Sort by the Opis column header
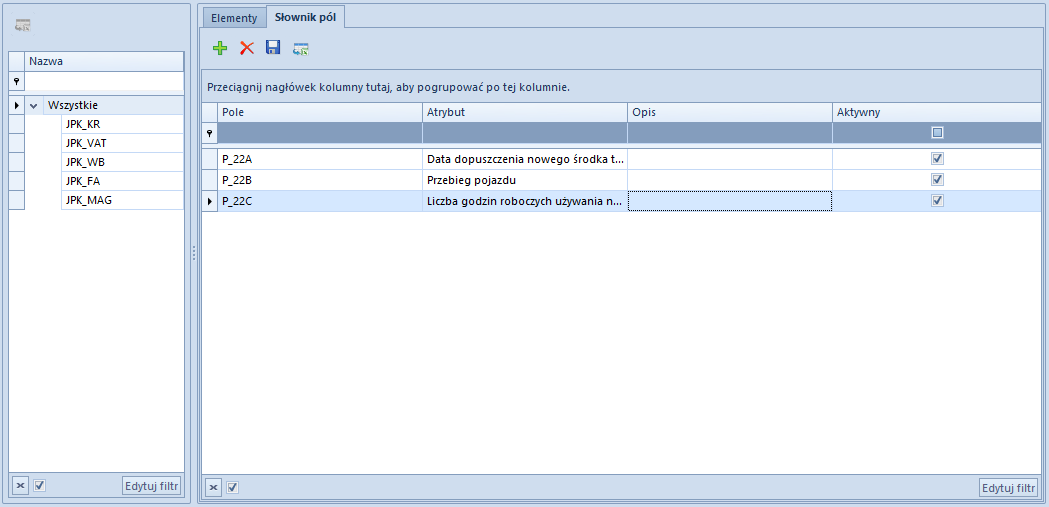 (730, 112)
